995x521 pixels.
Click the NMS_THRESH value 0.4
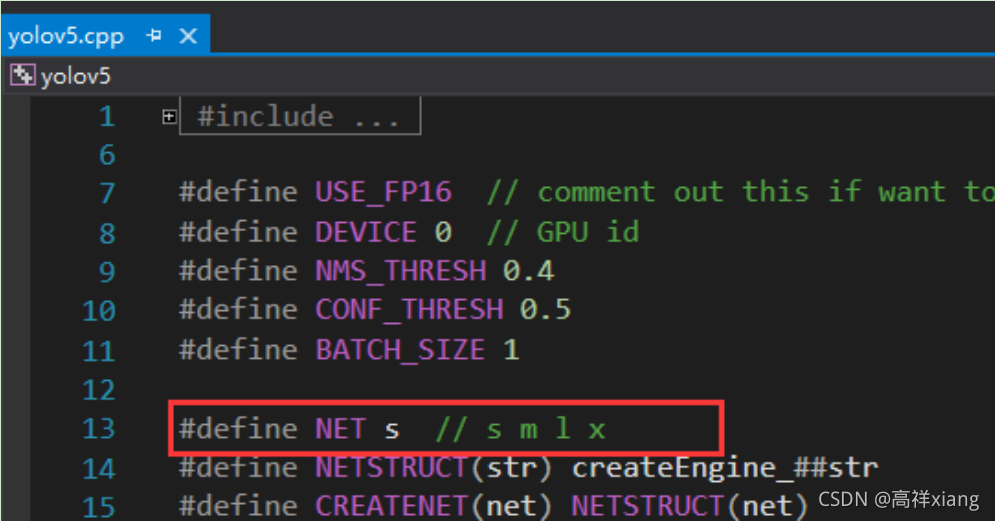point(529,271)
